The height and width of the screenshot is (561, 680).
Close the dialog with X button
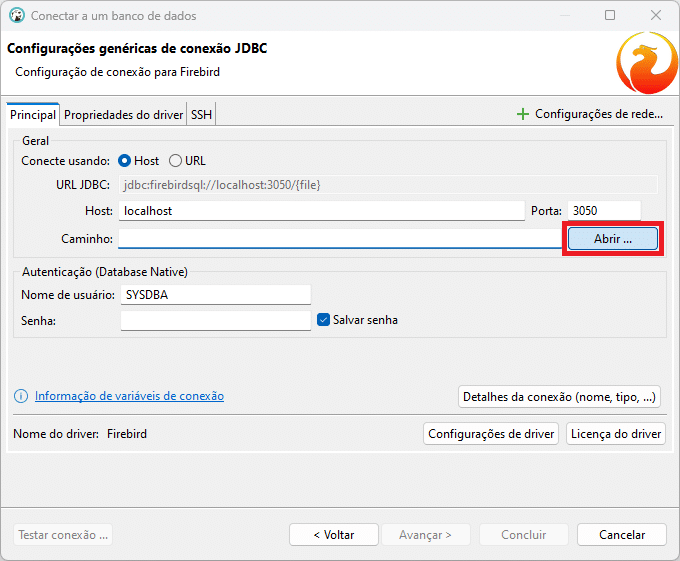656,15
